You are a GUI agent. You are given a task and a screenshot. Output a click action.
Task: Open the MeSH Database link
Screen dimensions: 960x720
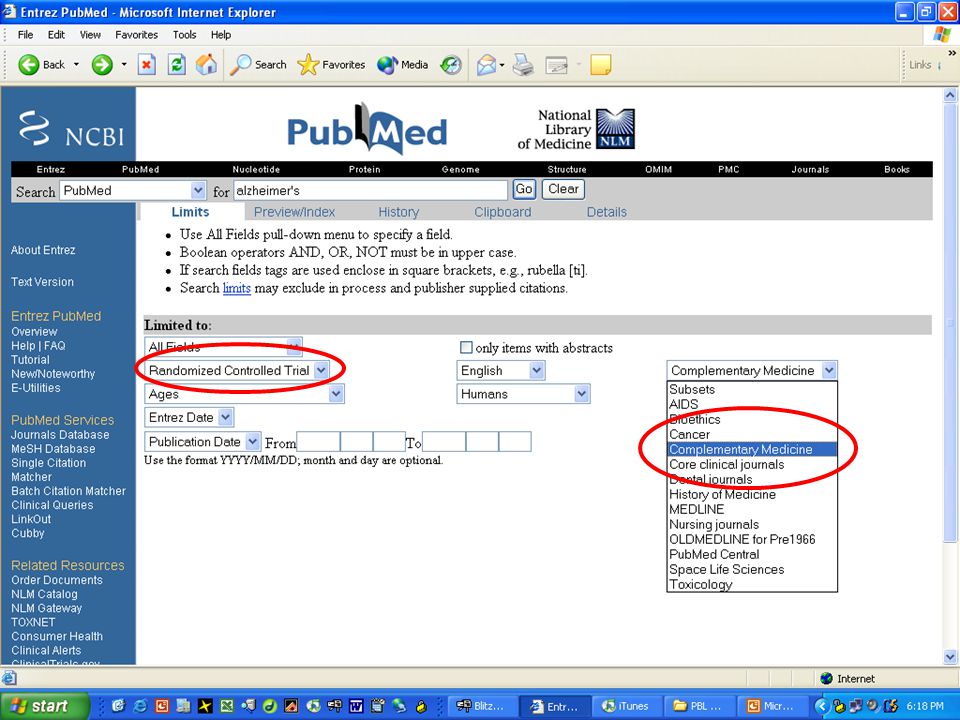pyautogui.click(x=53, y=449)
